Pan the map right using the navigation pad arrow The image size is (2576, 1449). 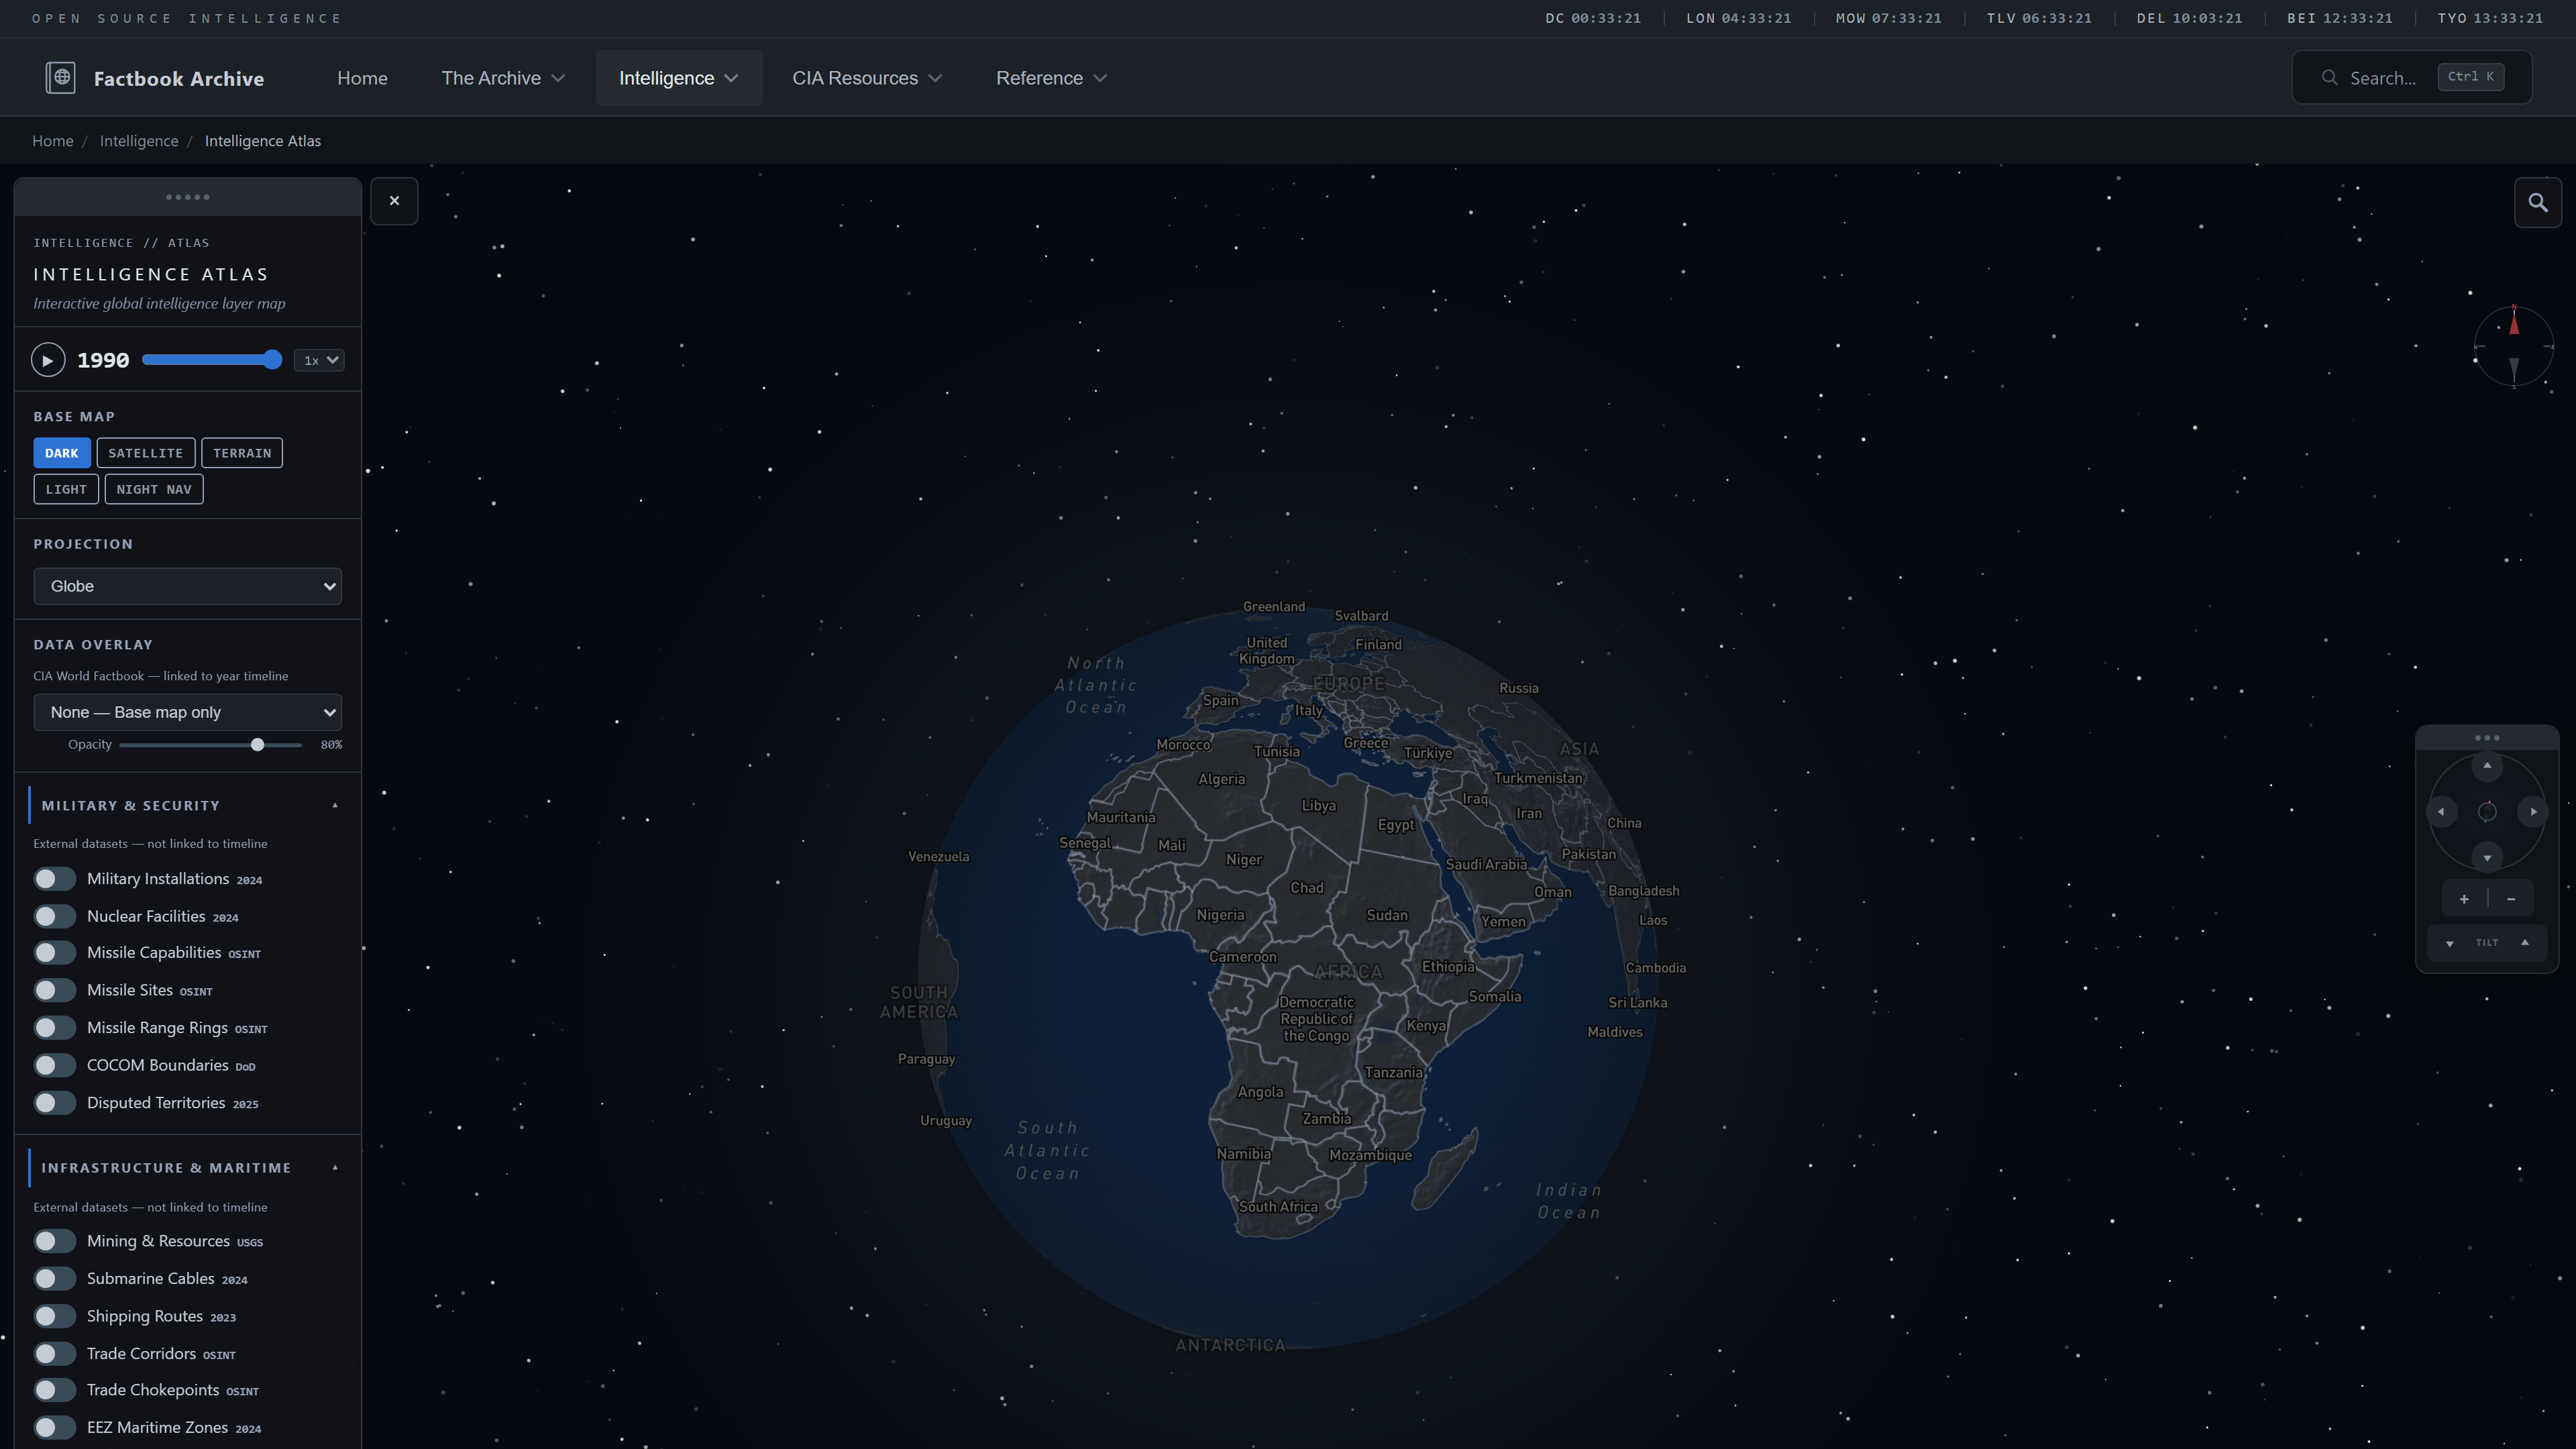[2534, 812]
